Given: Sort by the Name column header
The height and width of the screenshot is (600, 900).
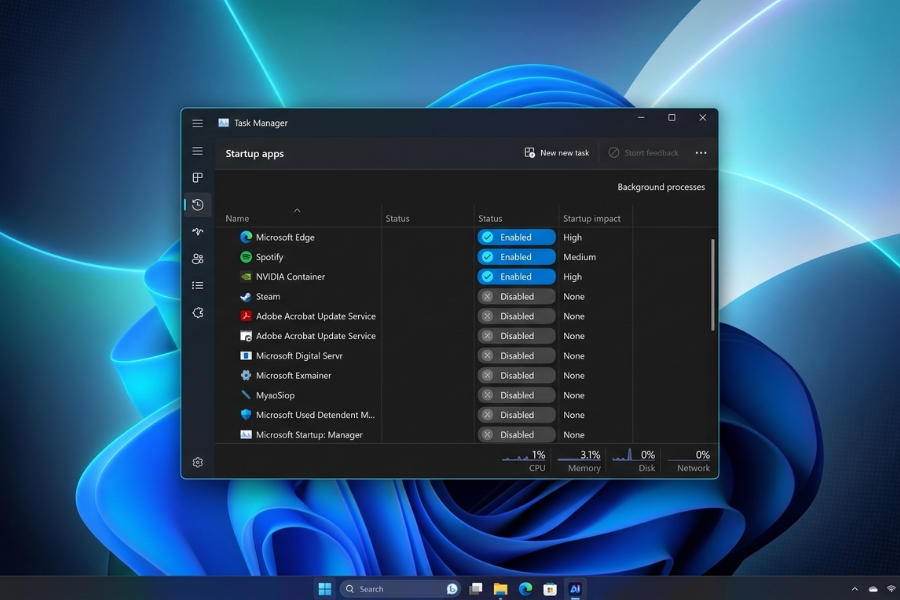Looking at the screenshot, I should click(237, 218).
